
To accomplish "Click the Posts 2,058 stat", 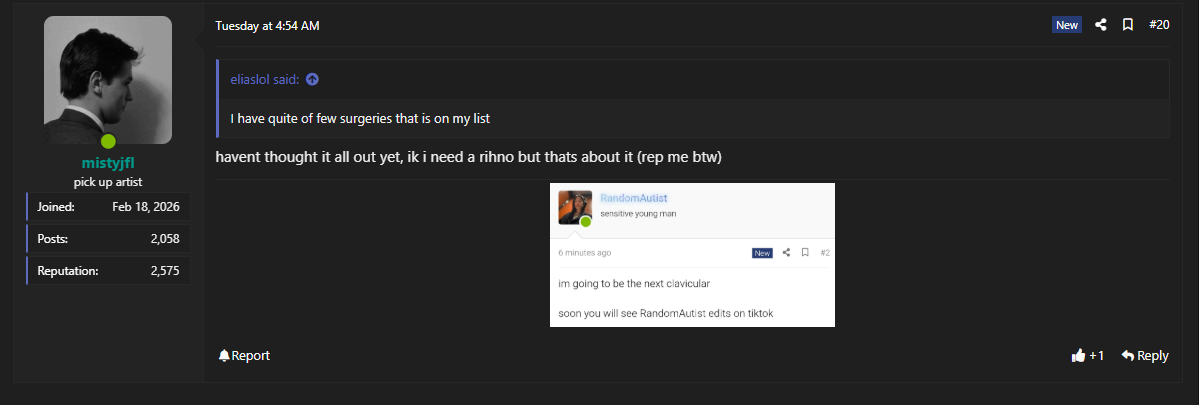I will click(x=108, y=238).
